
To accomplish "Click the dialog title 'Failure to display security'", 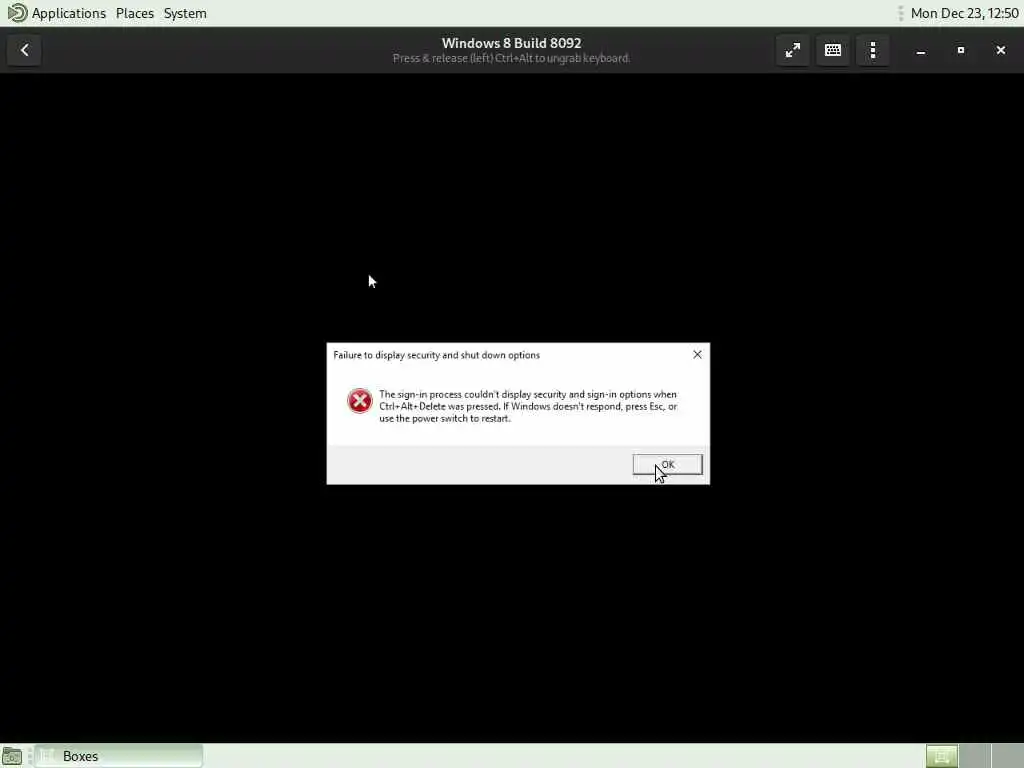I will coord(436,355).
